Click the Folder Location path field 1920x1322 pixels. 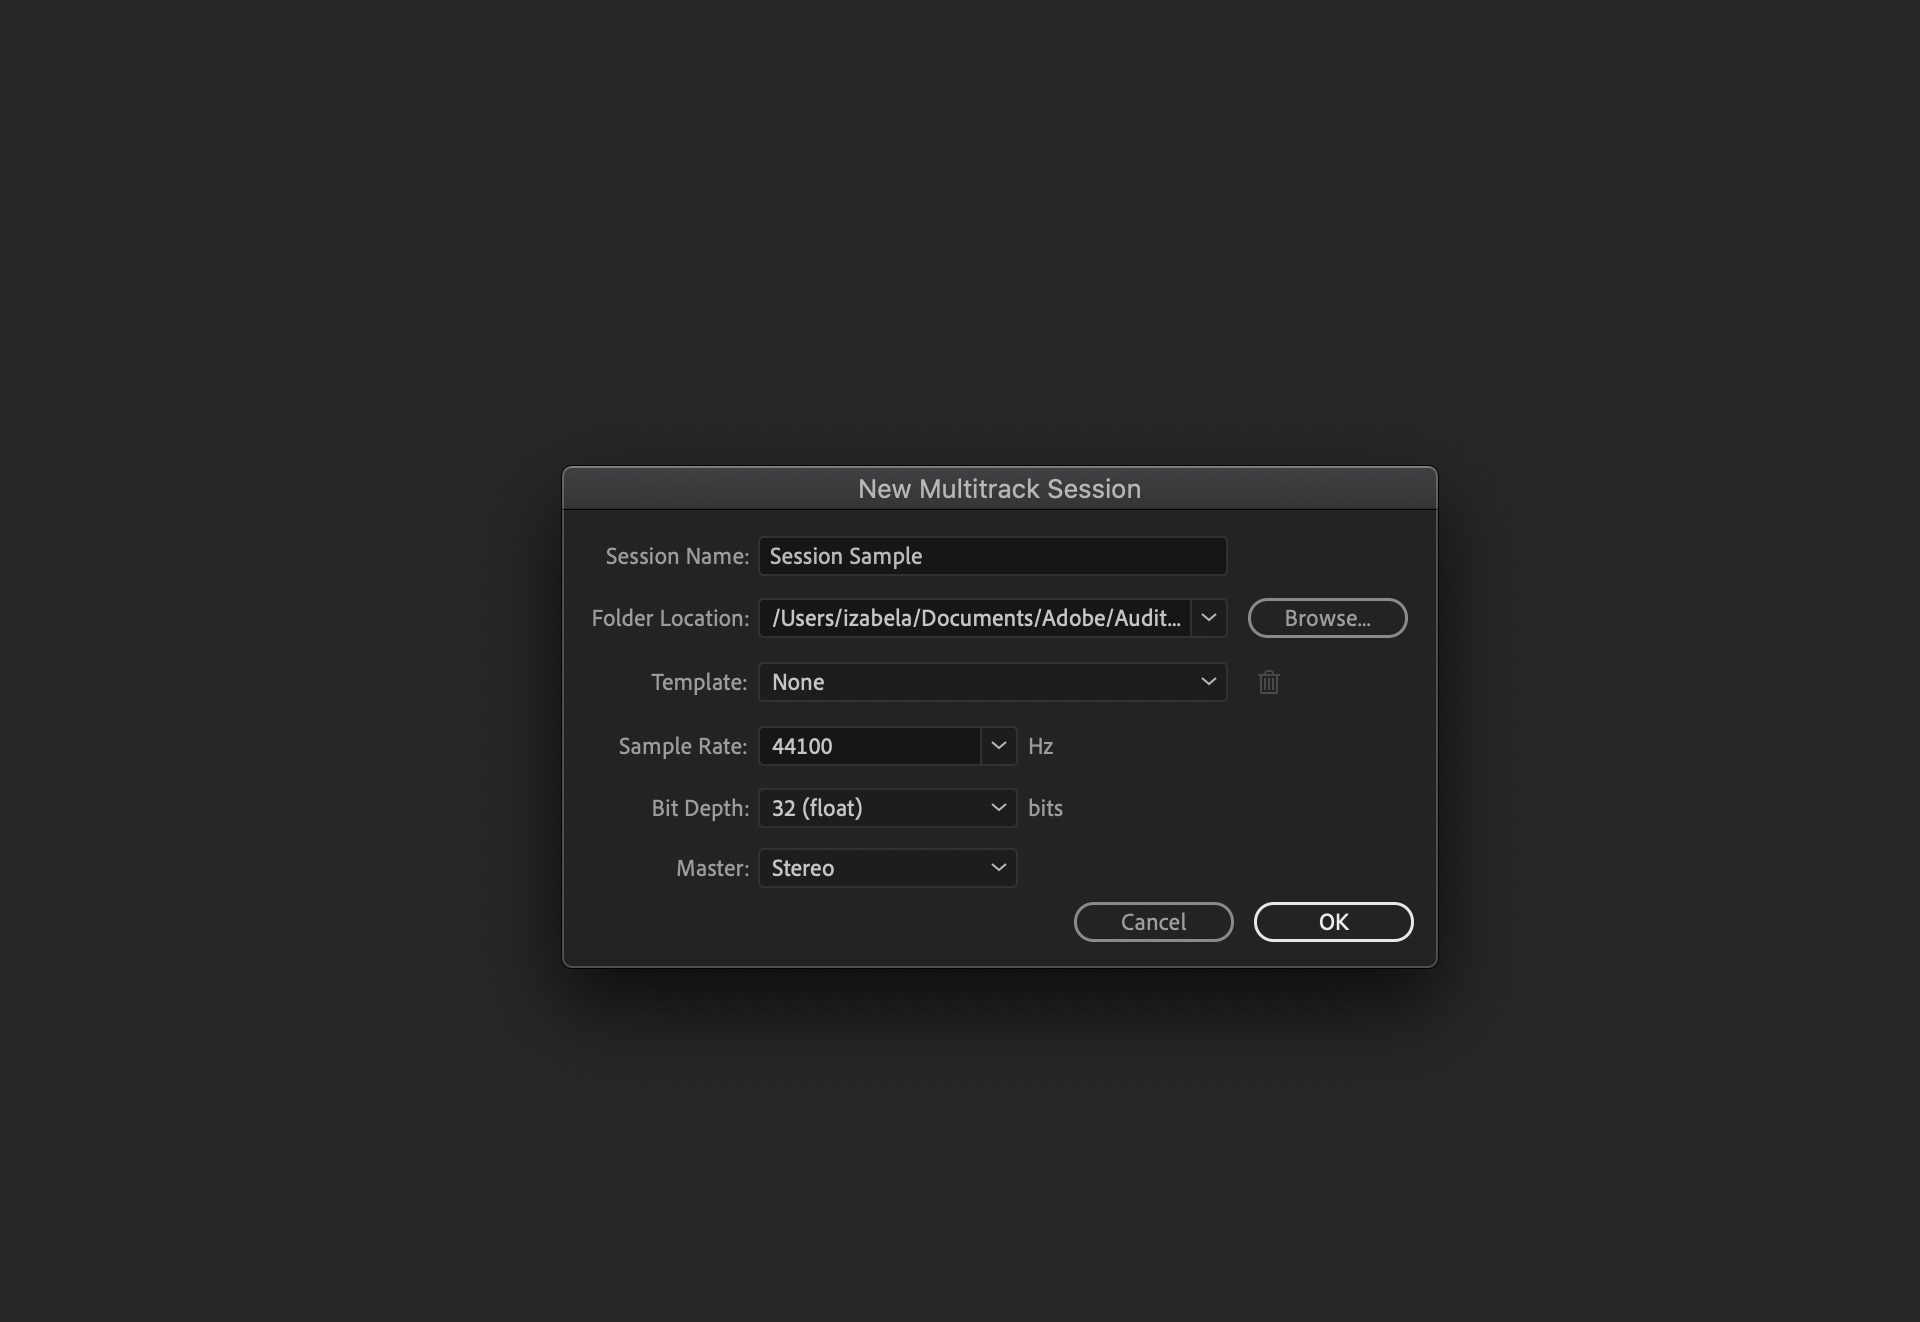[x=975, y=618]
